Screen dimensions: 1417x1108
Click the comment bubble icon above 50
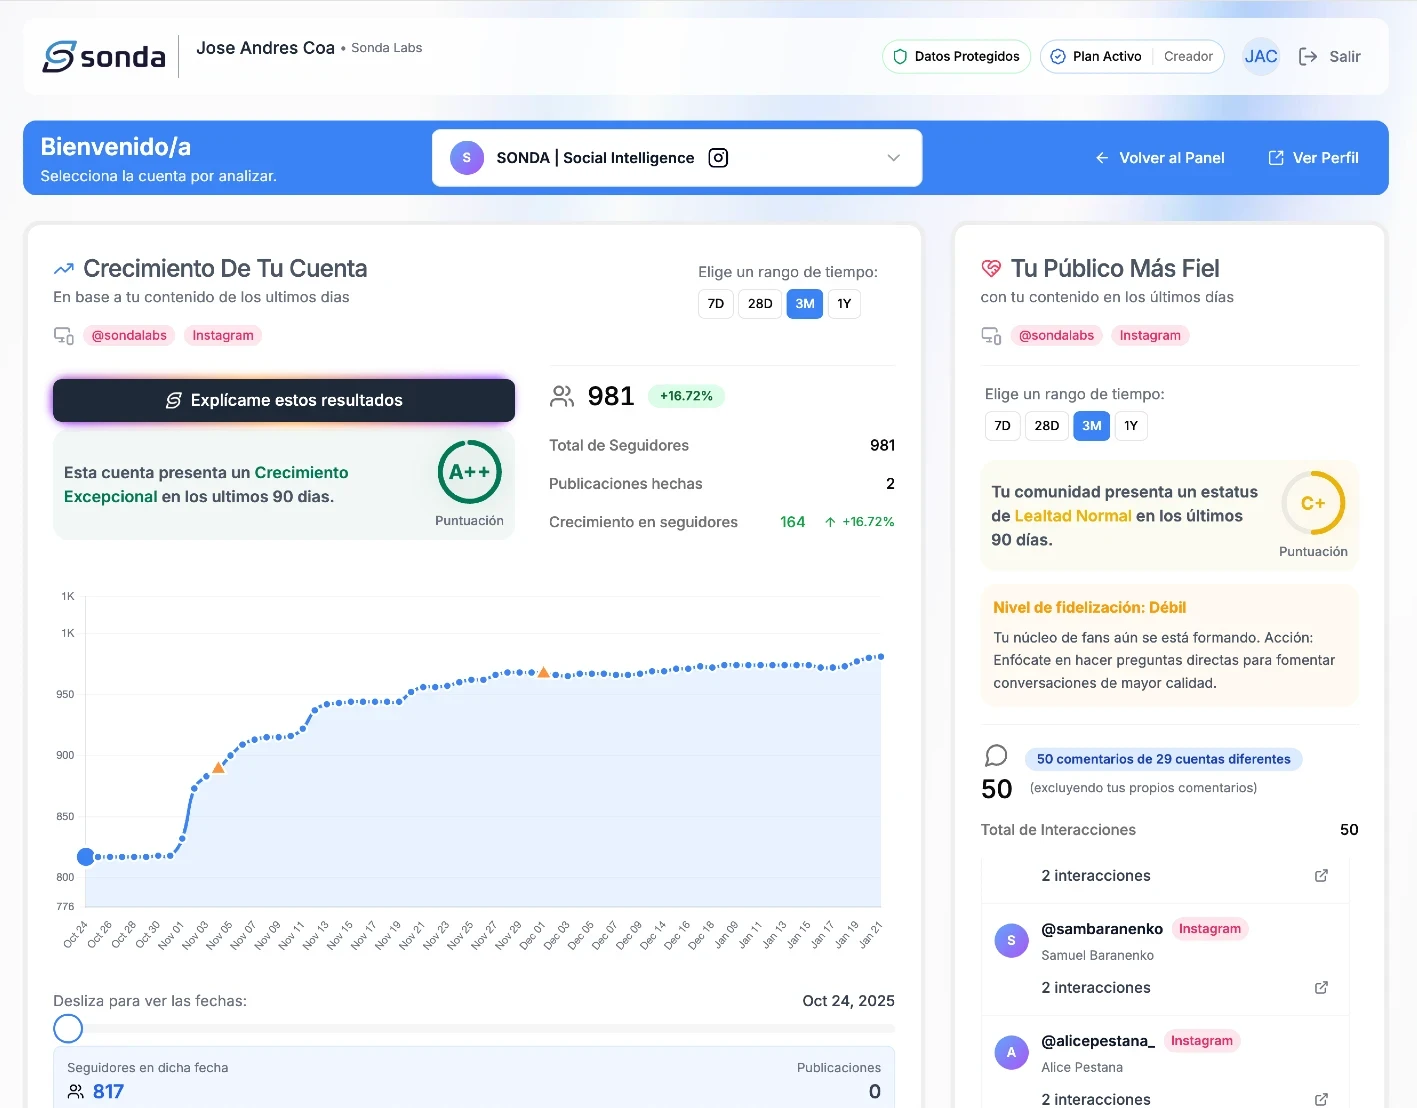(996, 756)
